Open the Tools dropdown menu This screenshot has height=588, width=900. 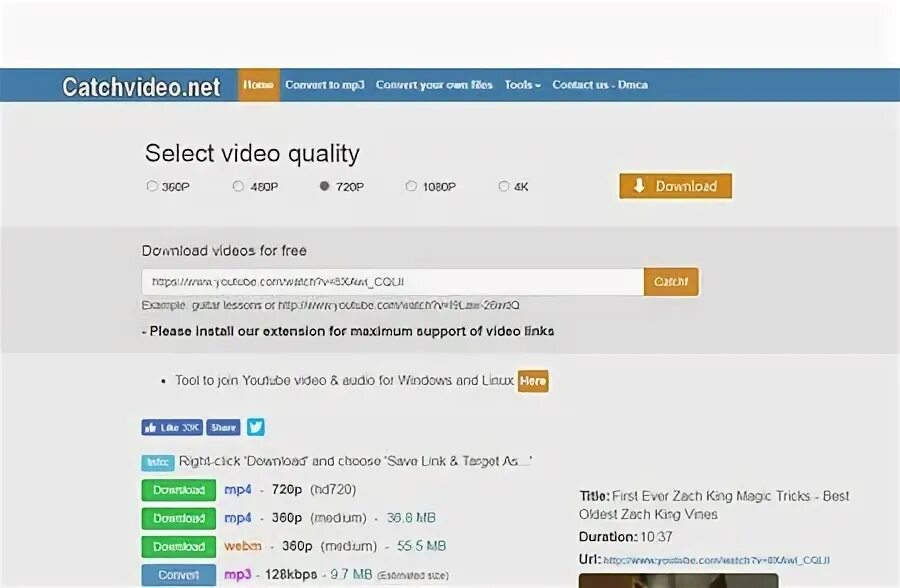[521, 85]
